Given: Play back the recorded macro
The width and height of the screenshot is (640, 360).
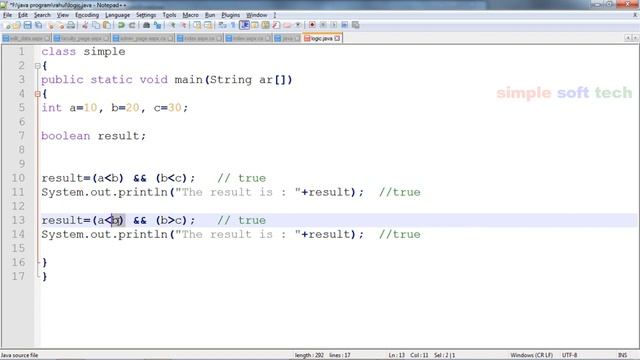Looking at the screenshot, I should 334,25.
